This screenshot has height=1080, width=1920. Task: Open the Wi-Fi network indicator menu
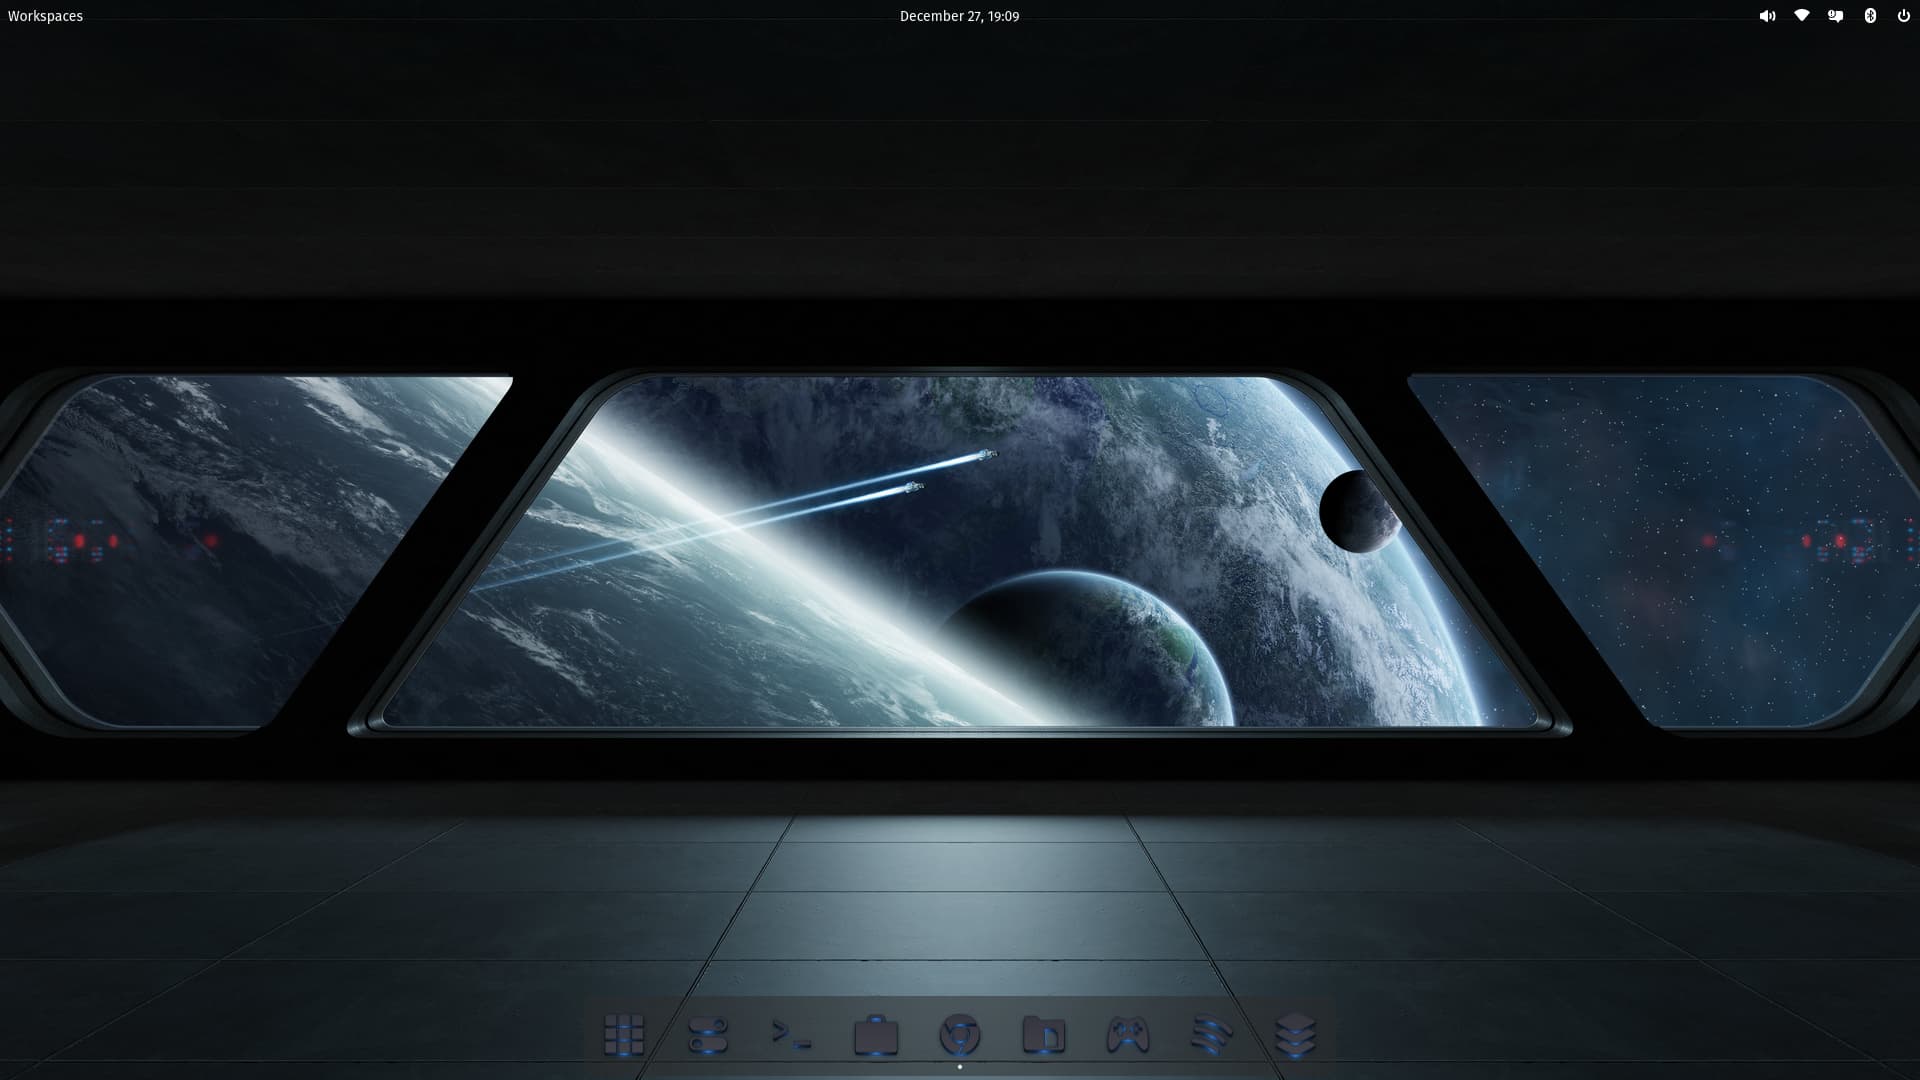pyautogui.click(x=1802, y=16)
